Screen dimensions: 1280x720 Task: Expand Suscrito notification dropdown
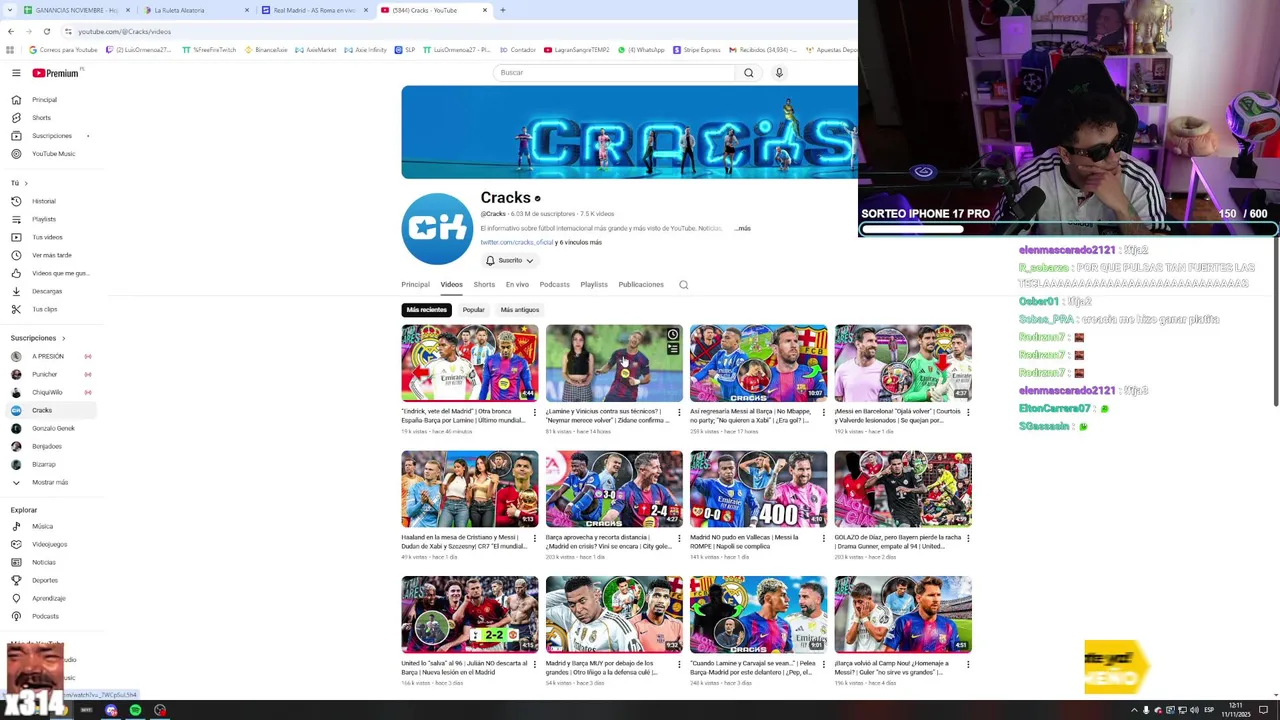(510, 260)
